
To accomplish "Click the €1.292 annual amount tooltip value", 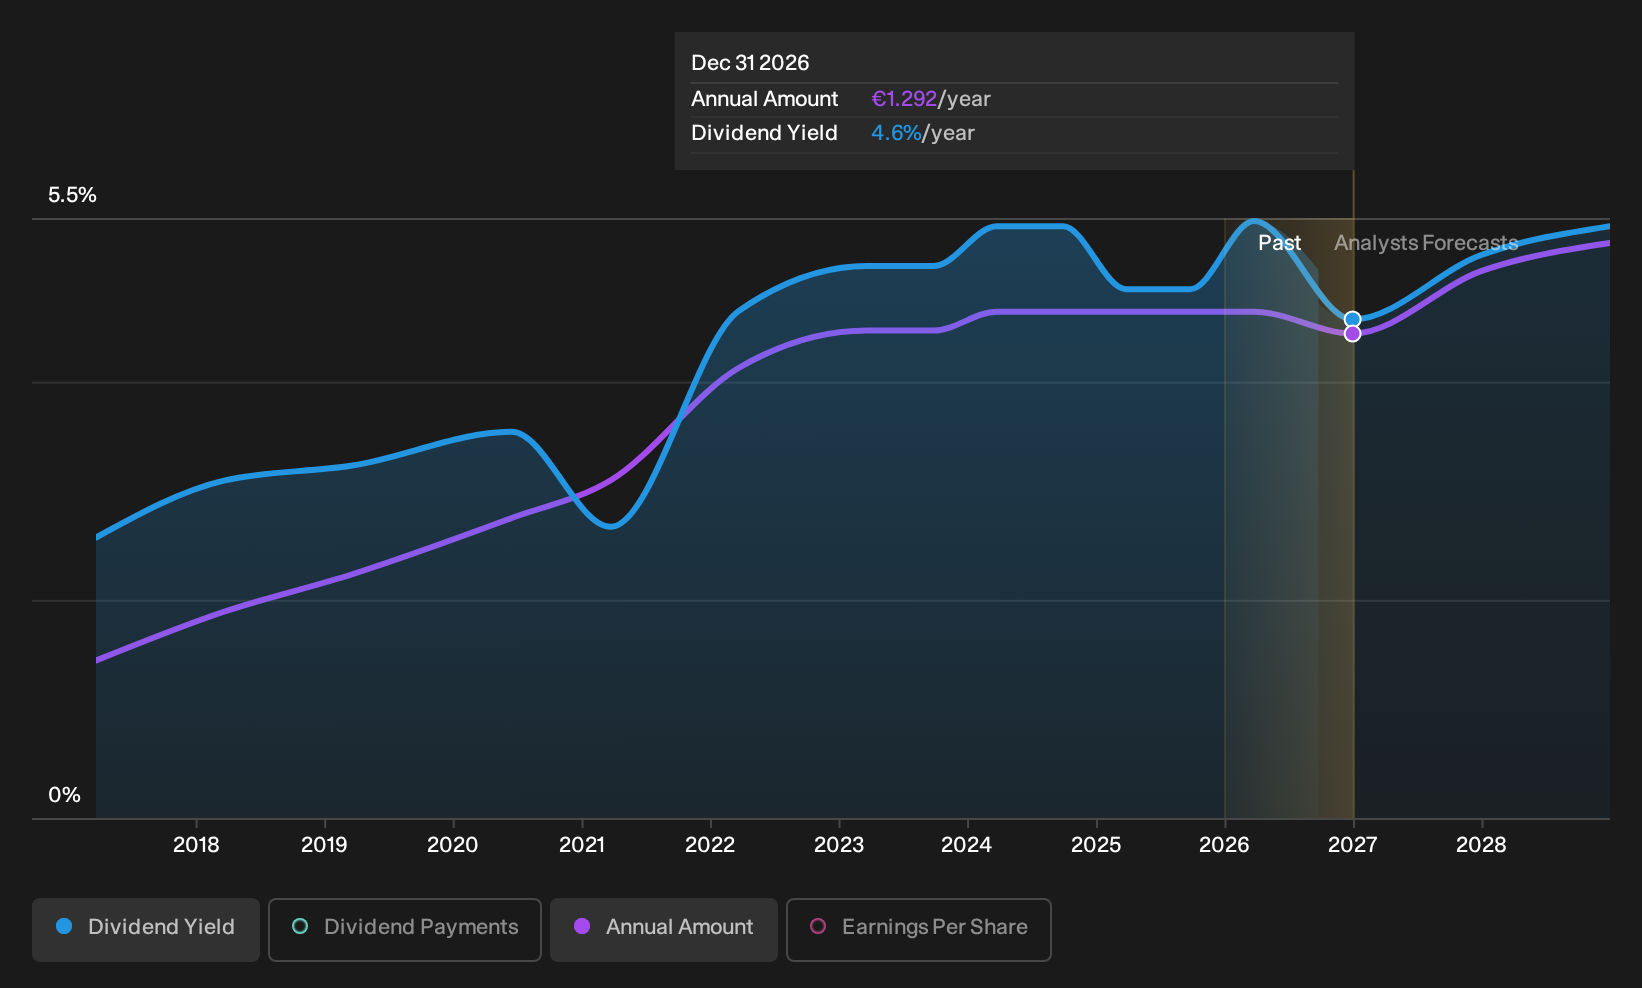I will [904, 99].
